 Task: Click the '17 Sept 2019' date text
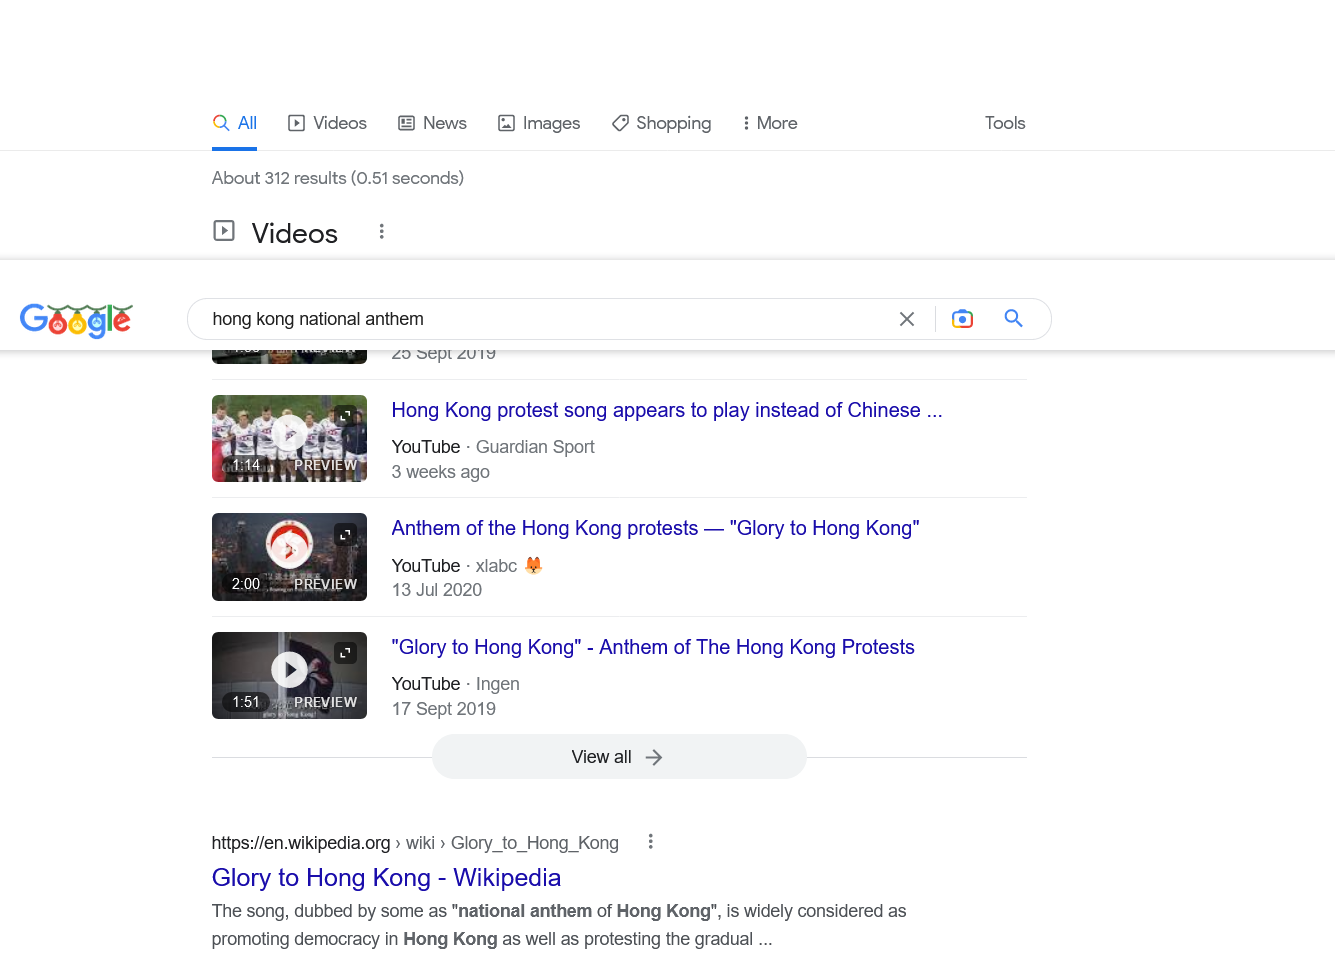click(x=444, y=709)
